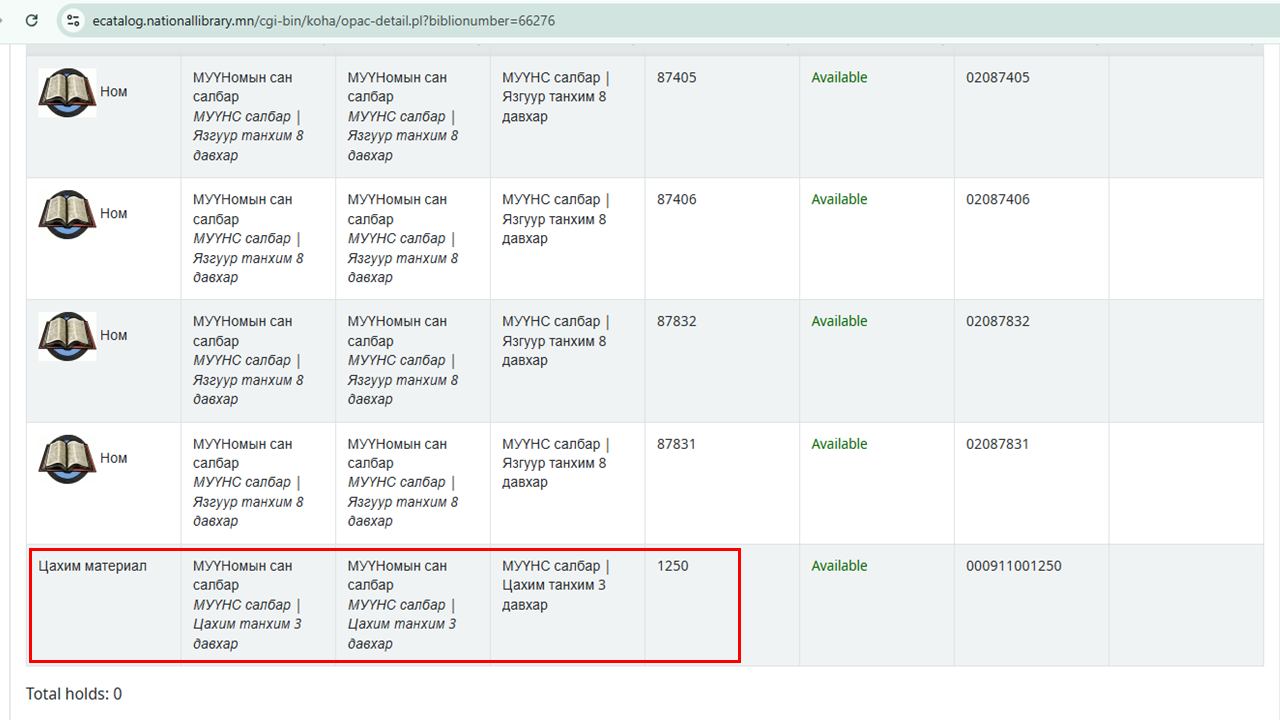Click the book icon for item 87831
Screen dimensions: 1280x720
pos(67,459)
